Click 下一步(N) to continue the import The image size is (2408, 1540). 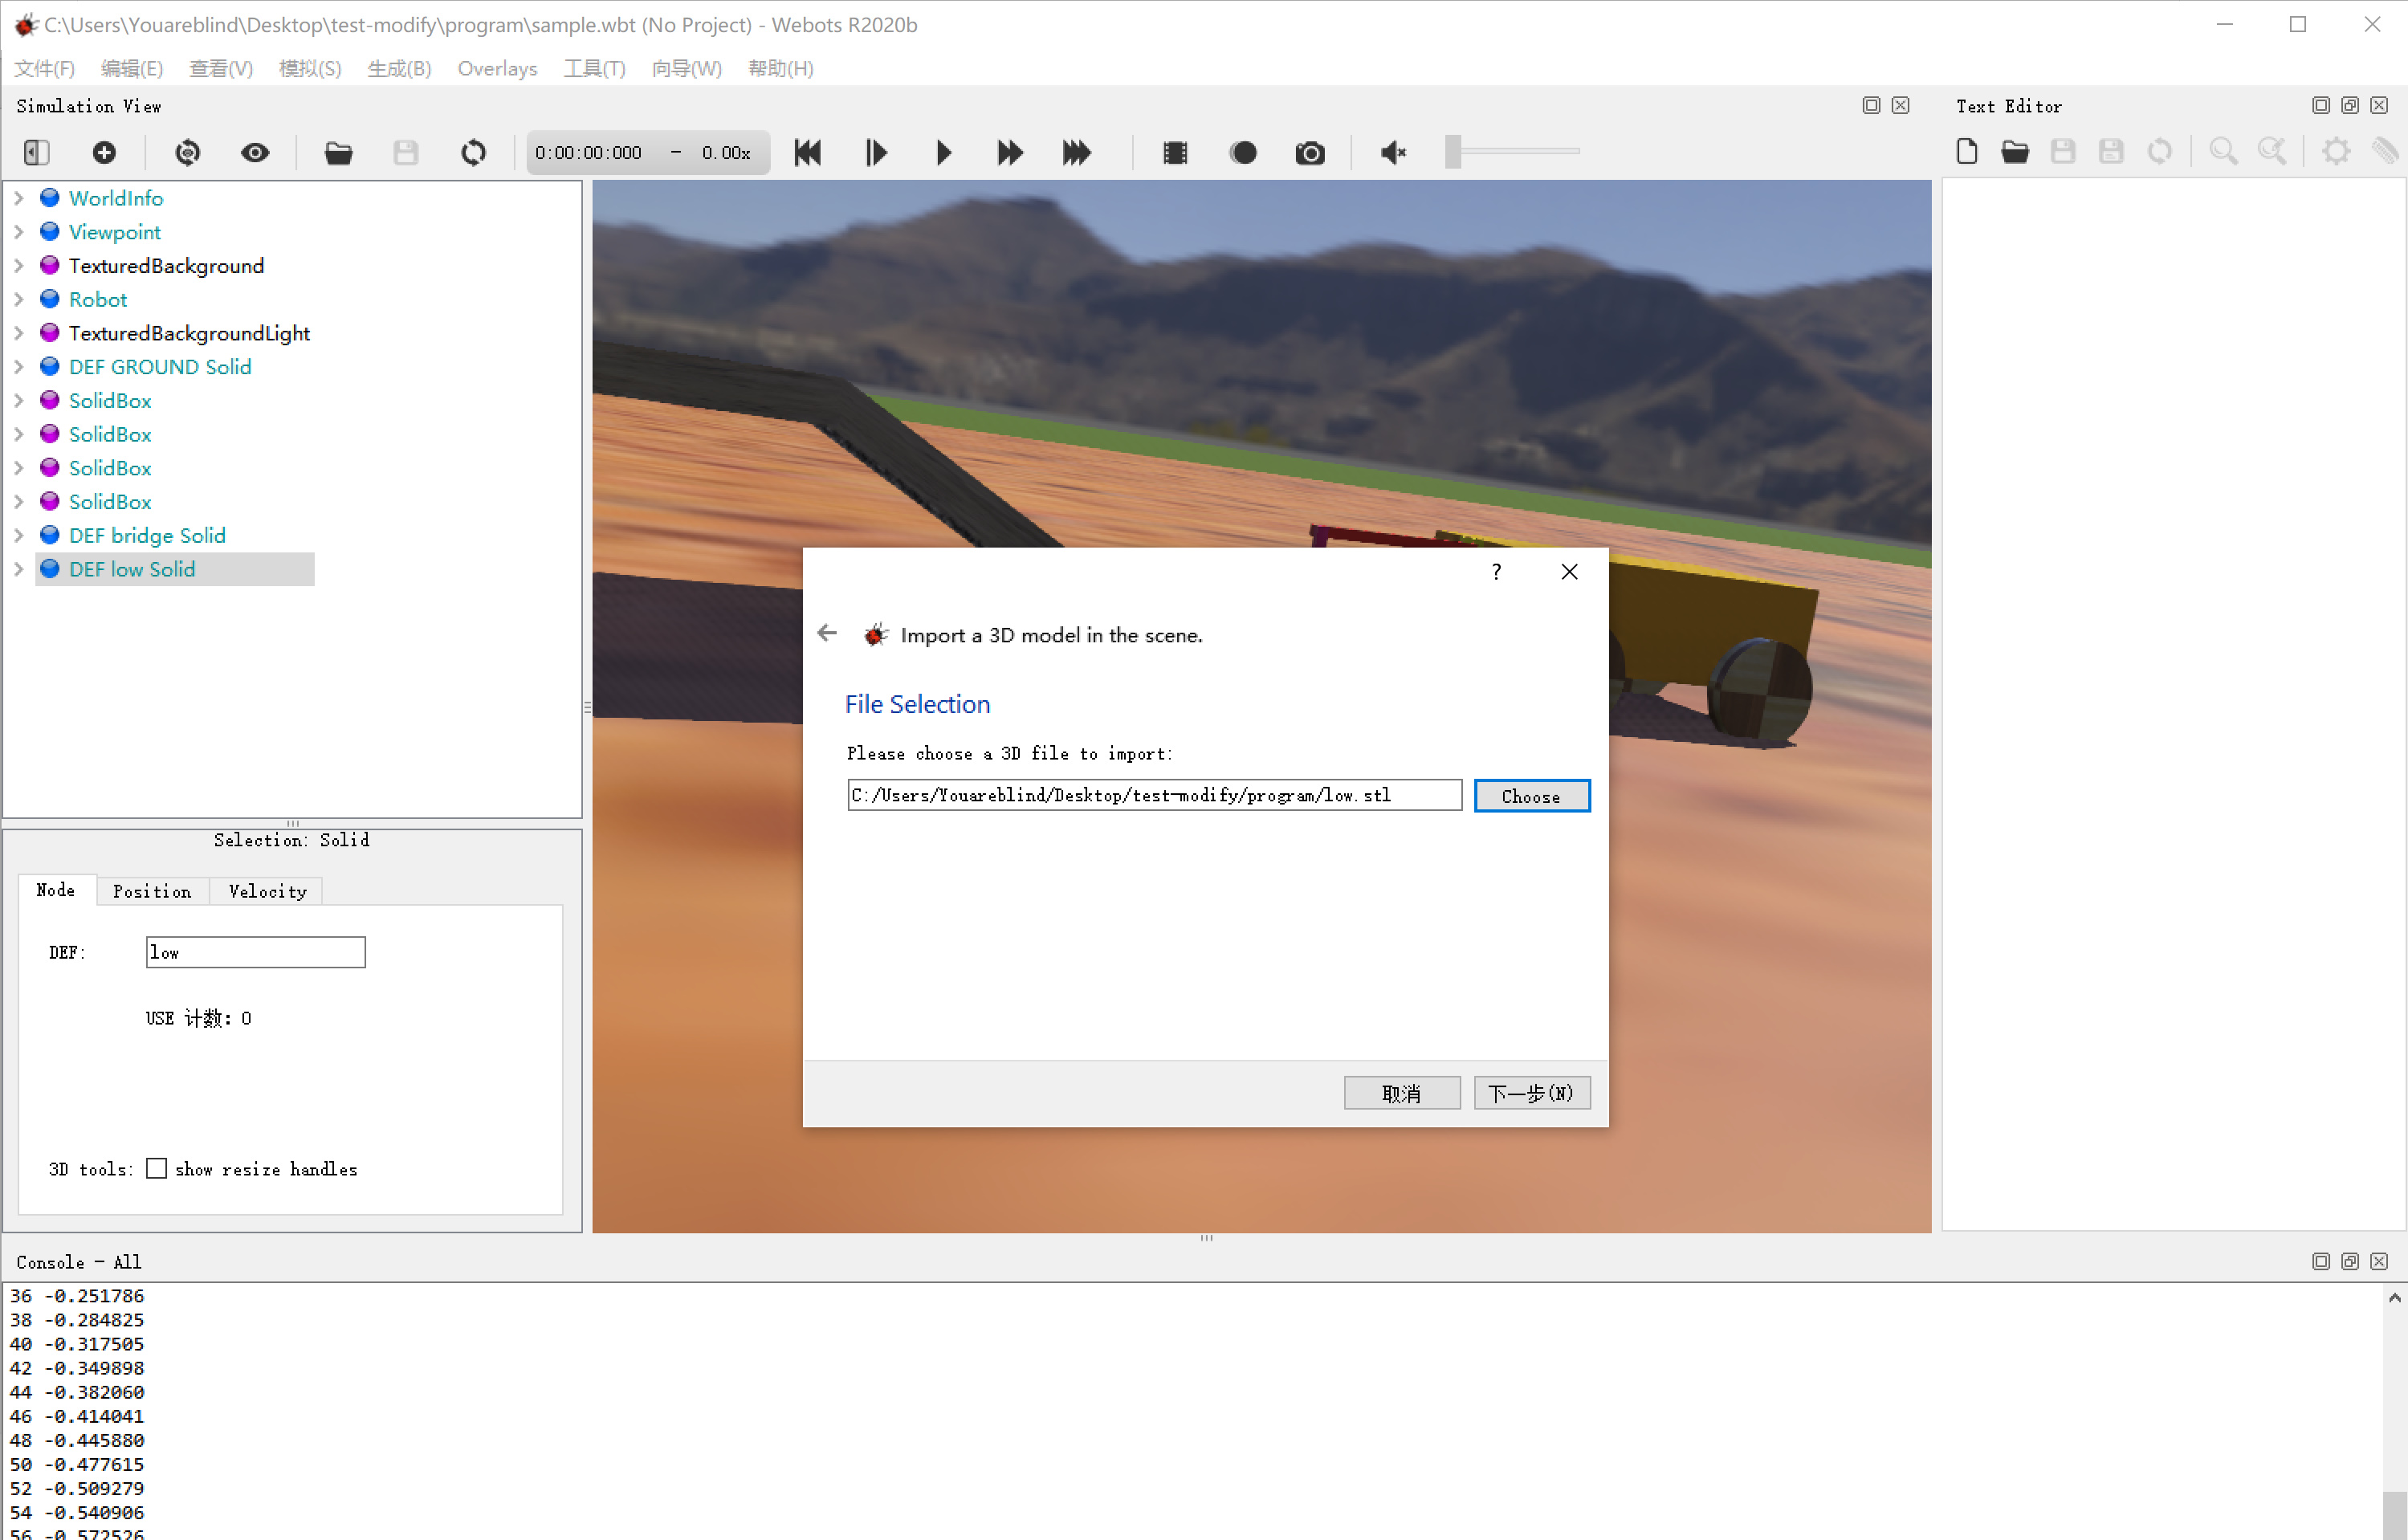click(1531, 1092)
